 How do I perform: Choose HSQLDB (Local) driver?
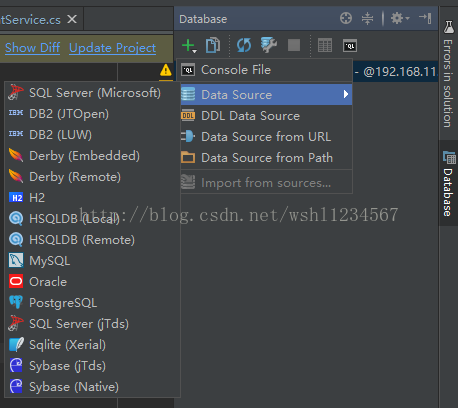(92, 219)
